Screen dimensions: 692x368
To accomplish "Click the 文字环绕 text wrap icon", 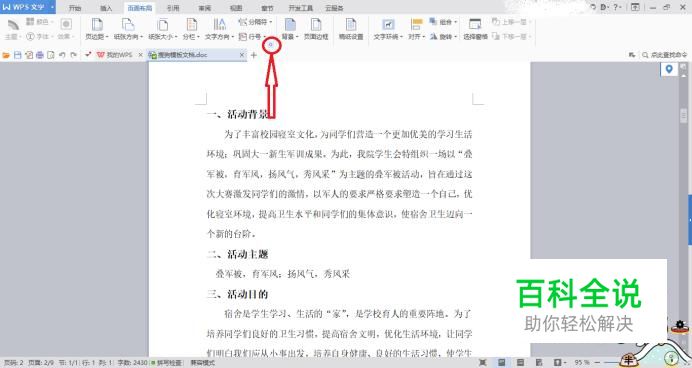I will [x=388, y=24].
